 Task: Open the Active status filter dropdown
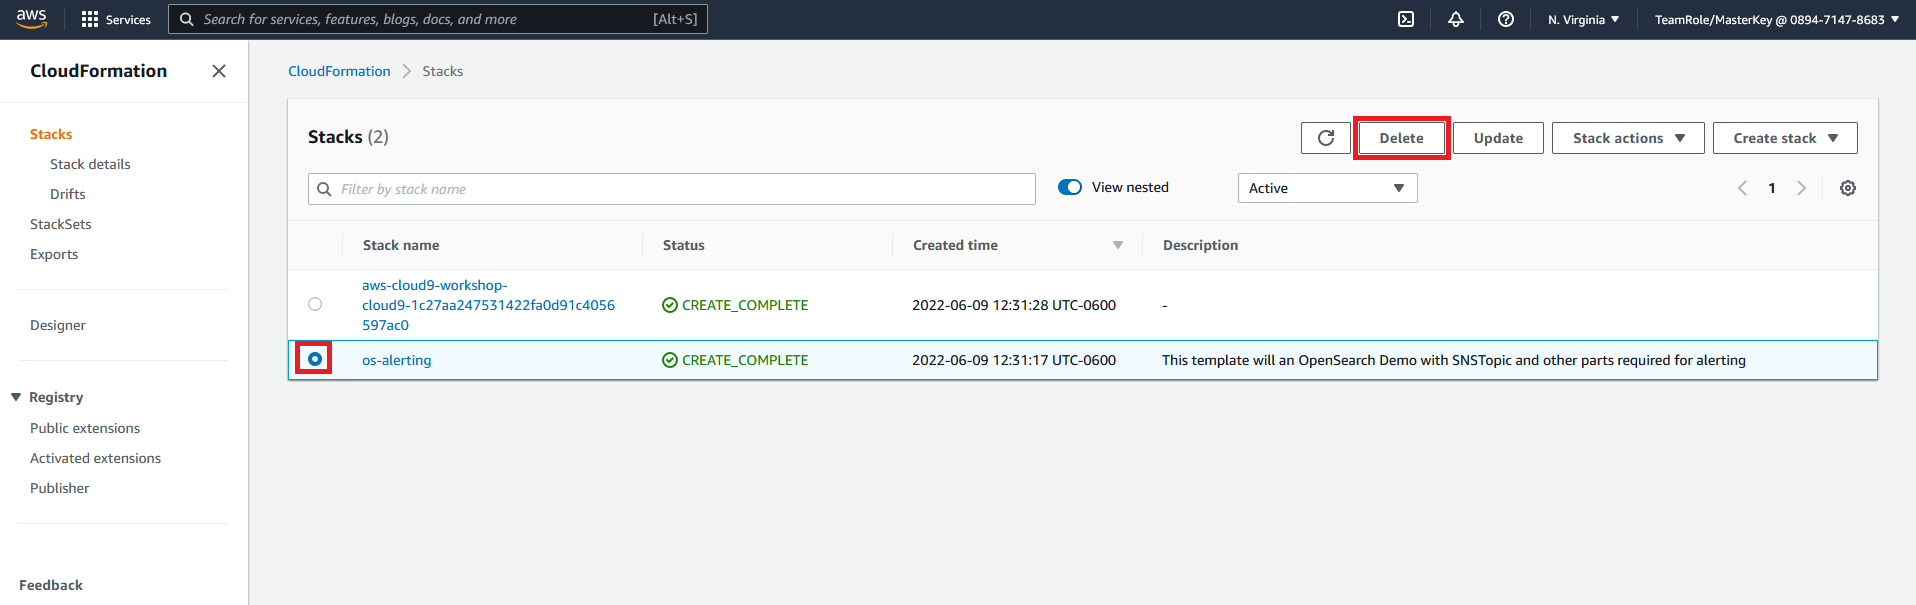1327,188
